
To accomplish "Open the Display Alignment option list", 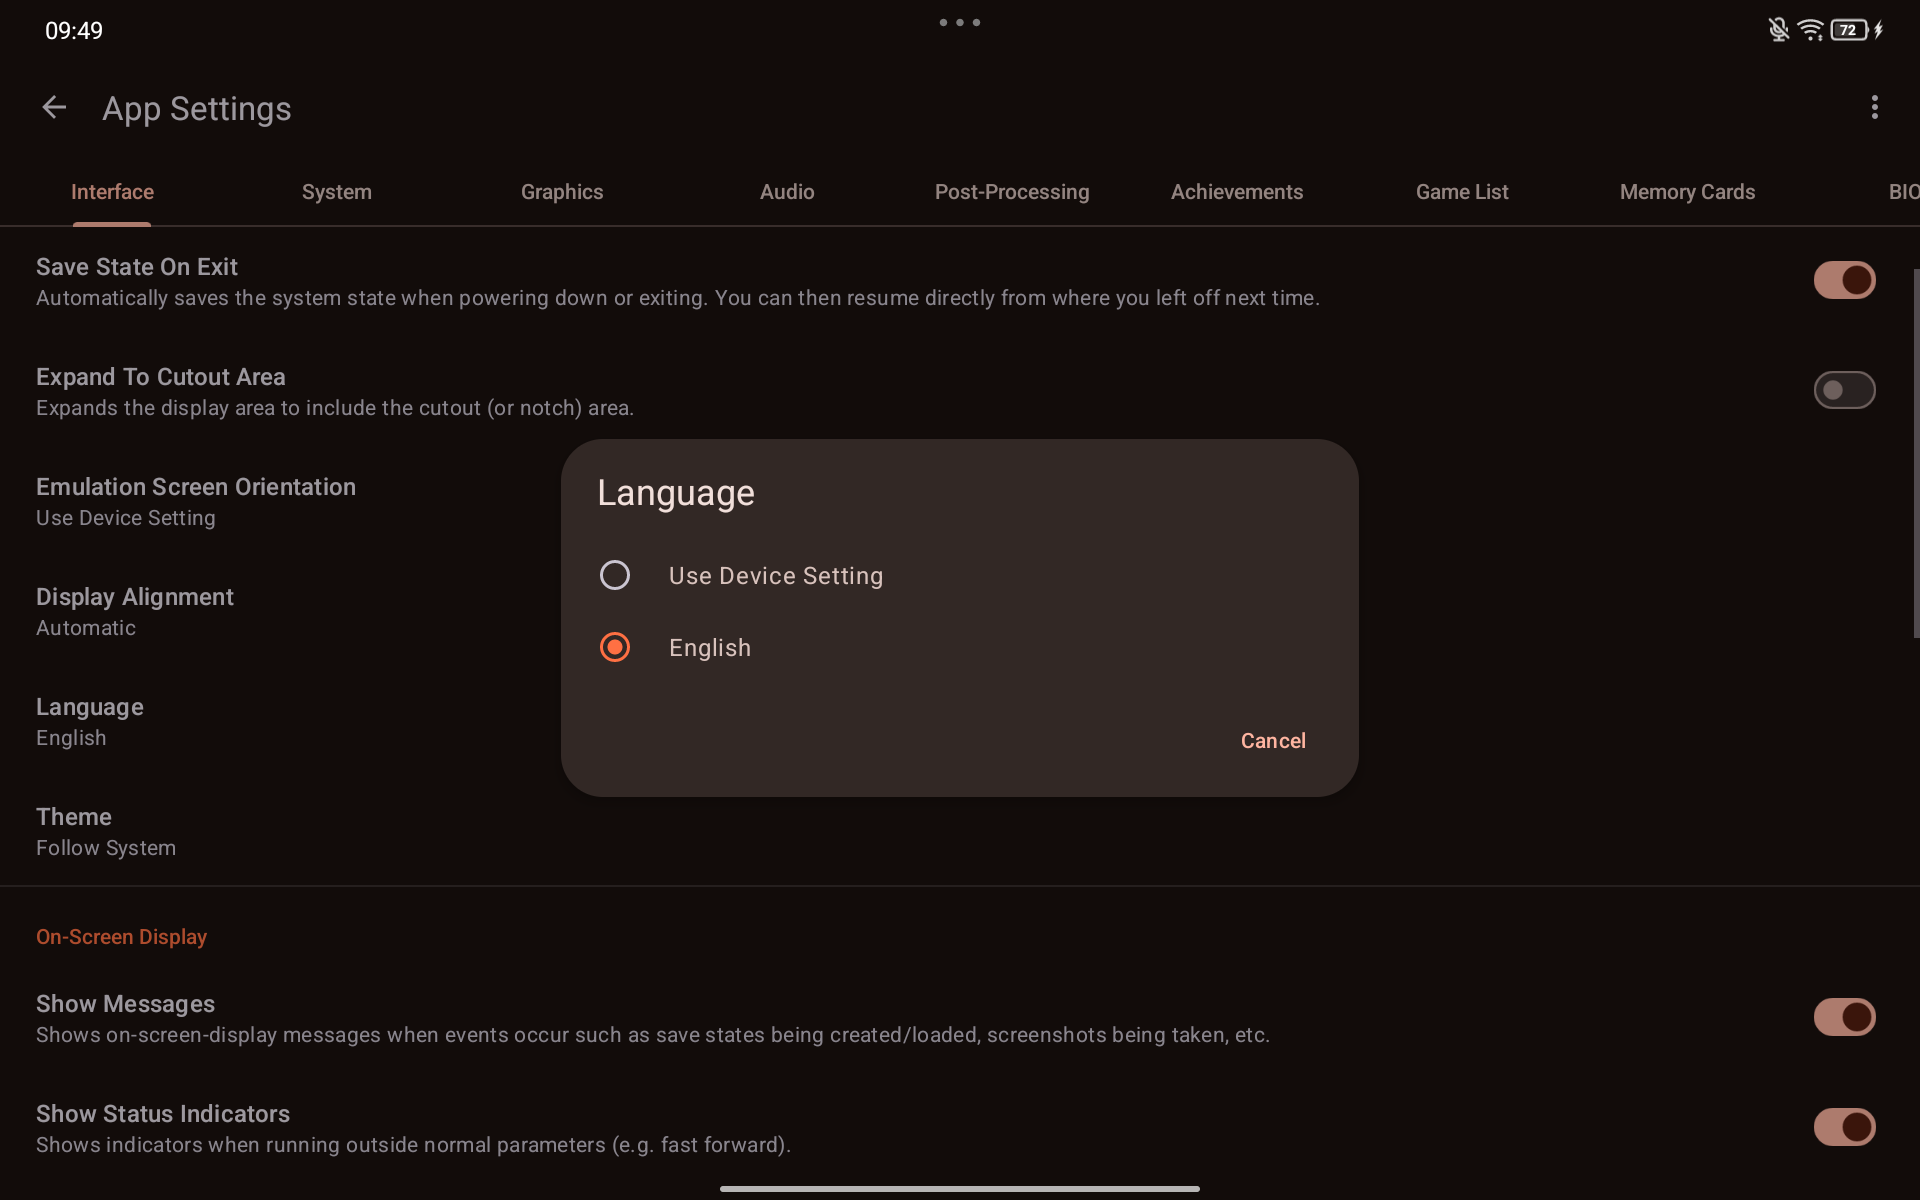I will (x=135, y=611).
